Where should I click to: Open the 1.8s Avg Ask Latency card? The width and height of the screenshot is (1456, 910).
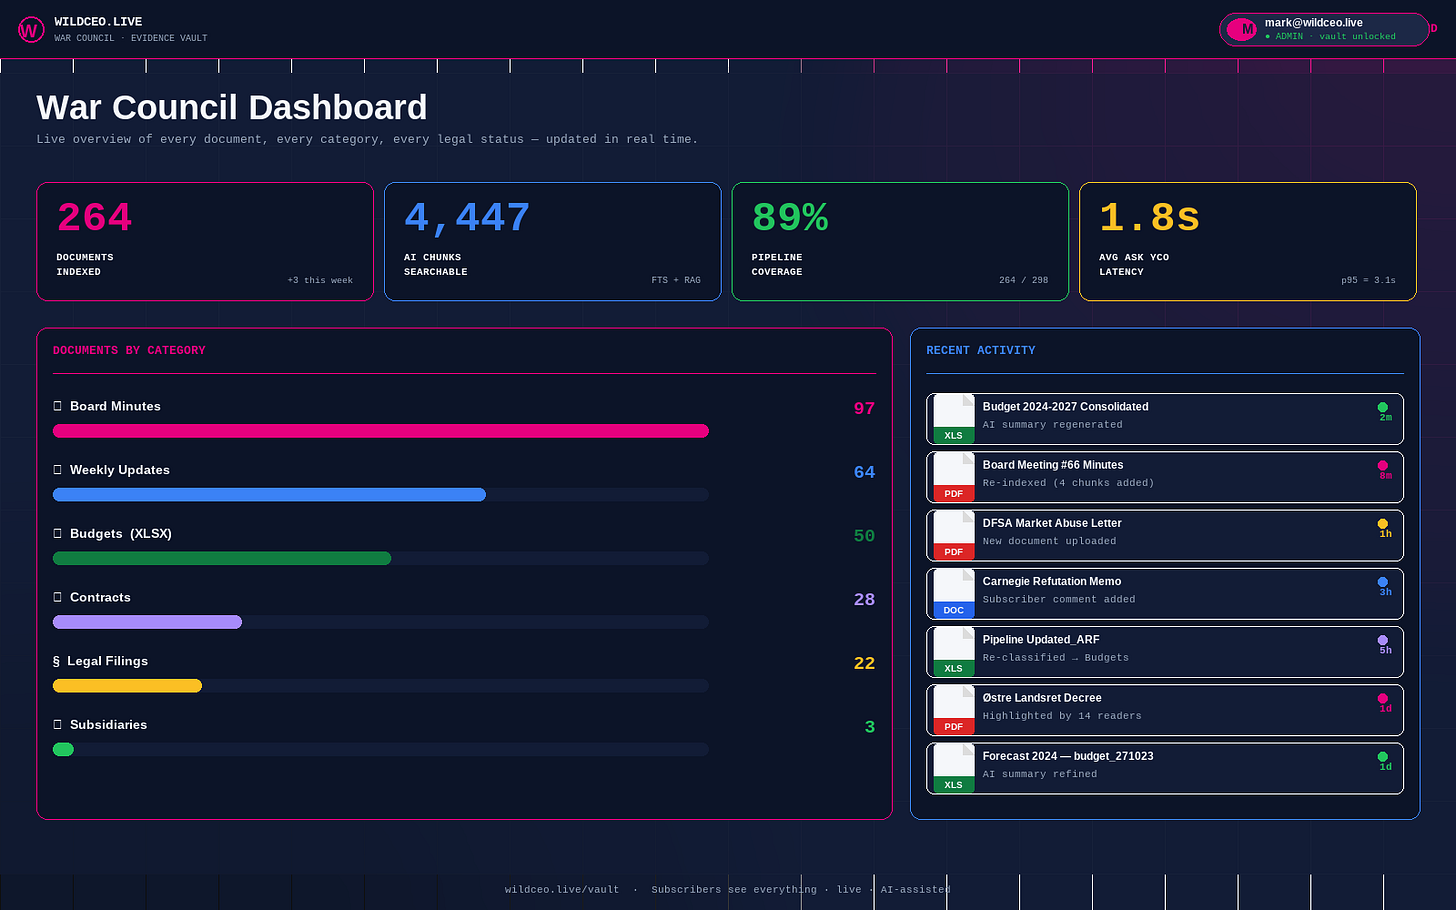click(1248, 242)
